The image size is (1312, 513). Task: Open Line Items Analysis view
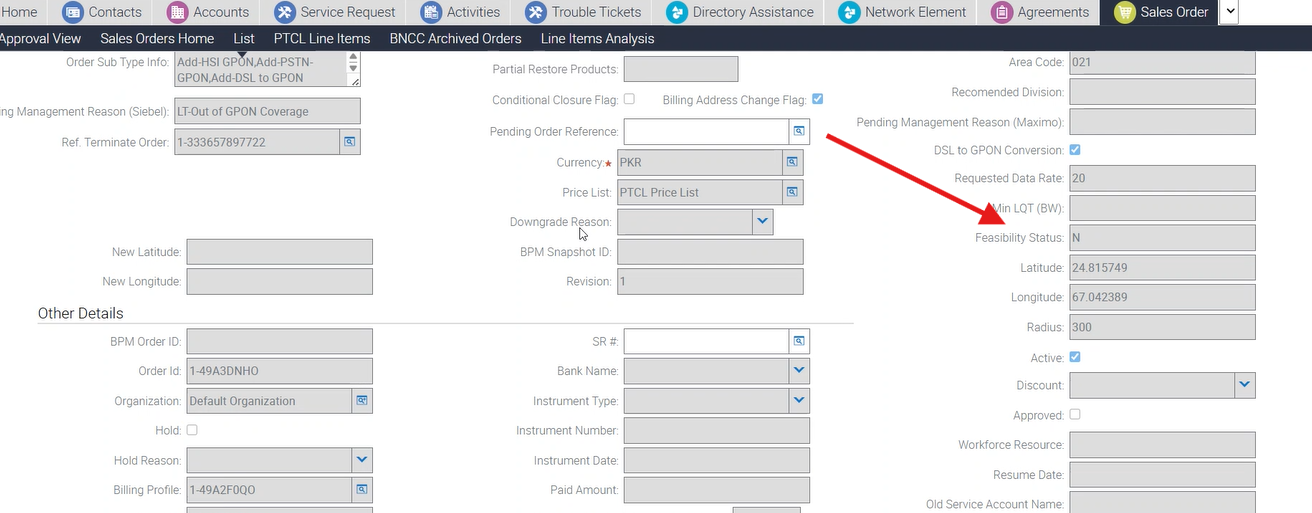597,38
